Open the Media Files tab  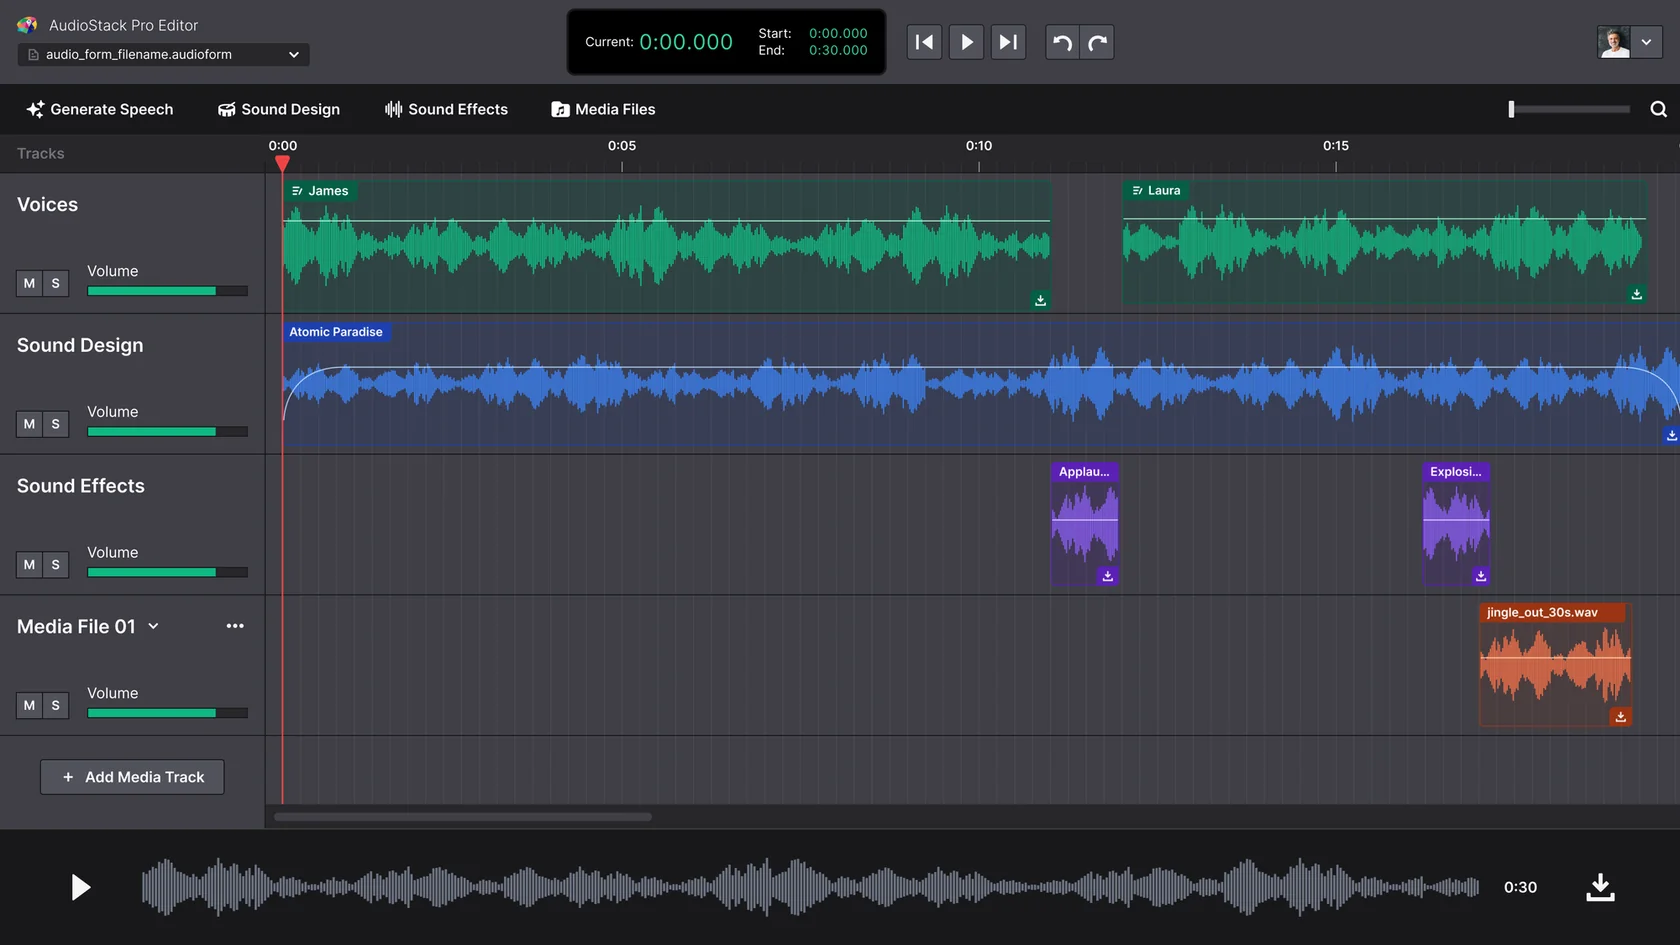point(603,109)
